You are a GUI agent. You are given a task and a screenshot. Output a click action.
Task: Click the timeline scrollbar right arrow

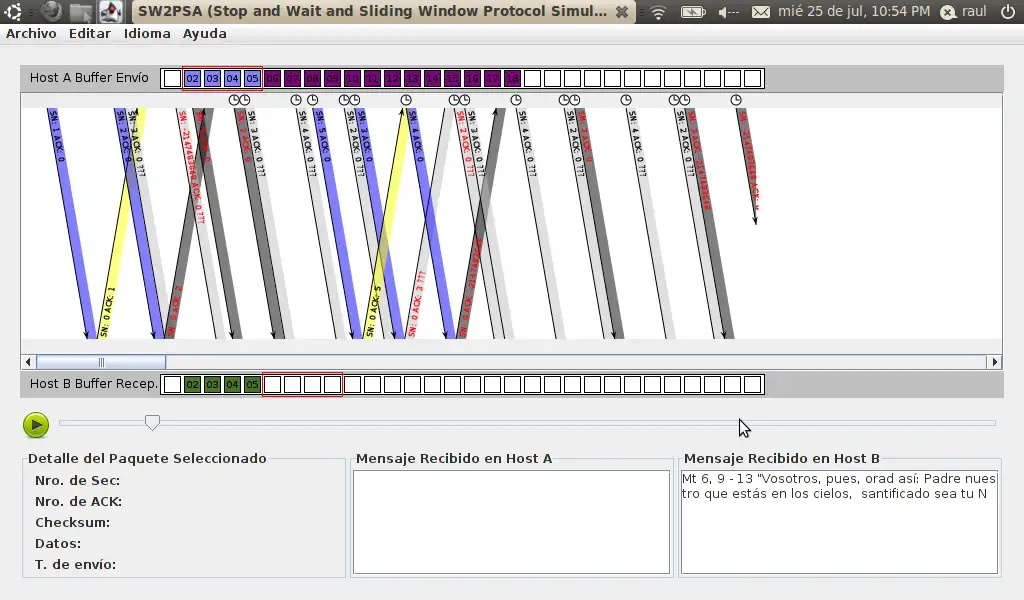coord(994,362)
